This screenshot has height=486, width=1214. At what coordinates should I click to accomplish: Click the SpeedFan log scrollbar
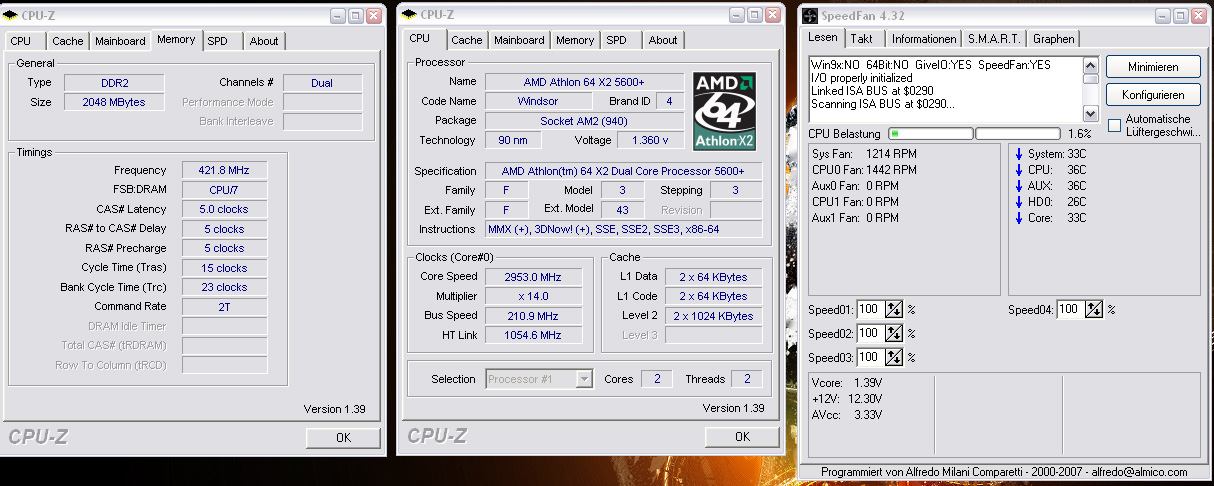point(1091,89)
